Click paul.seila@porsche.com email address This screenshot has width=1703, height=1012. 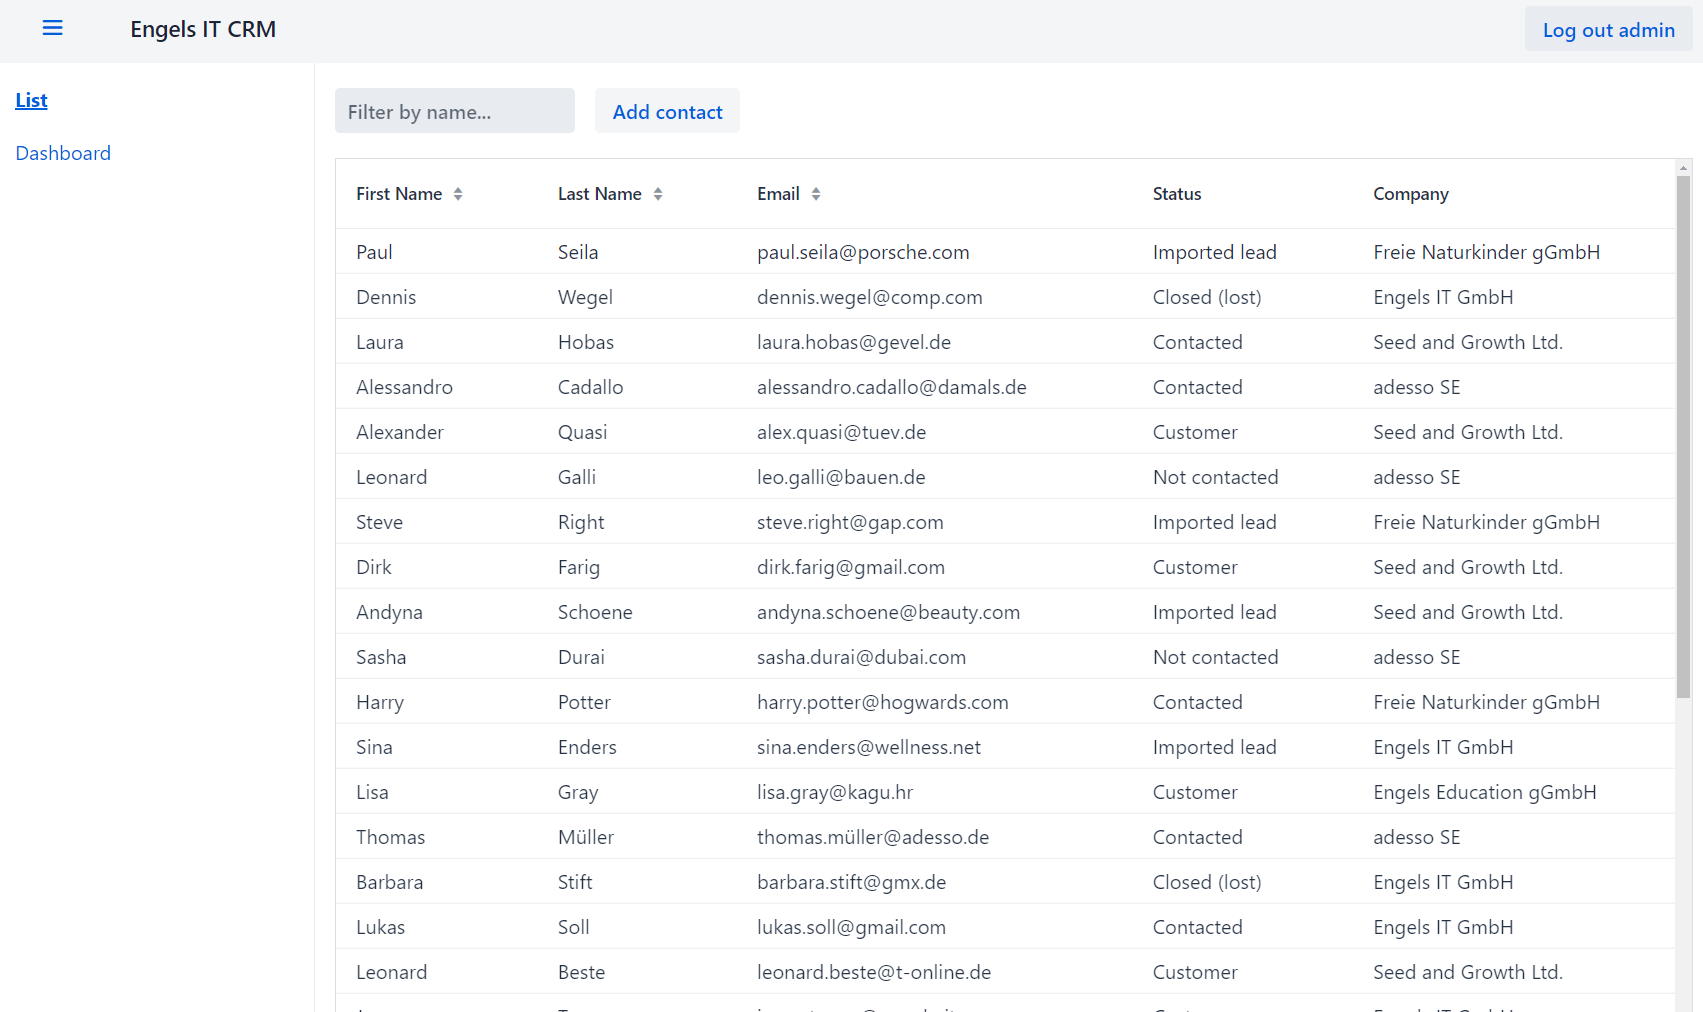click(x=863, y=252)
